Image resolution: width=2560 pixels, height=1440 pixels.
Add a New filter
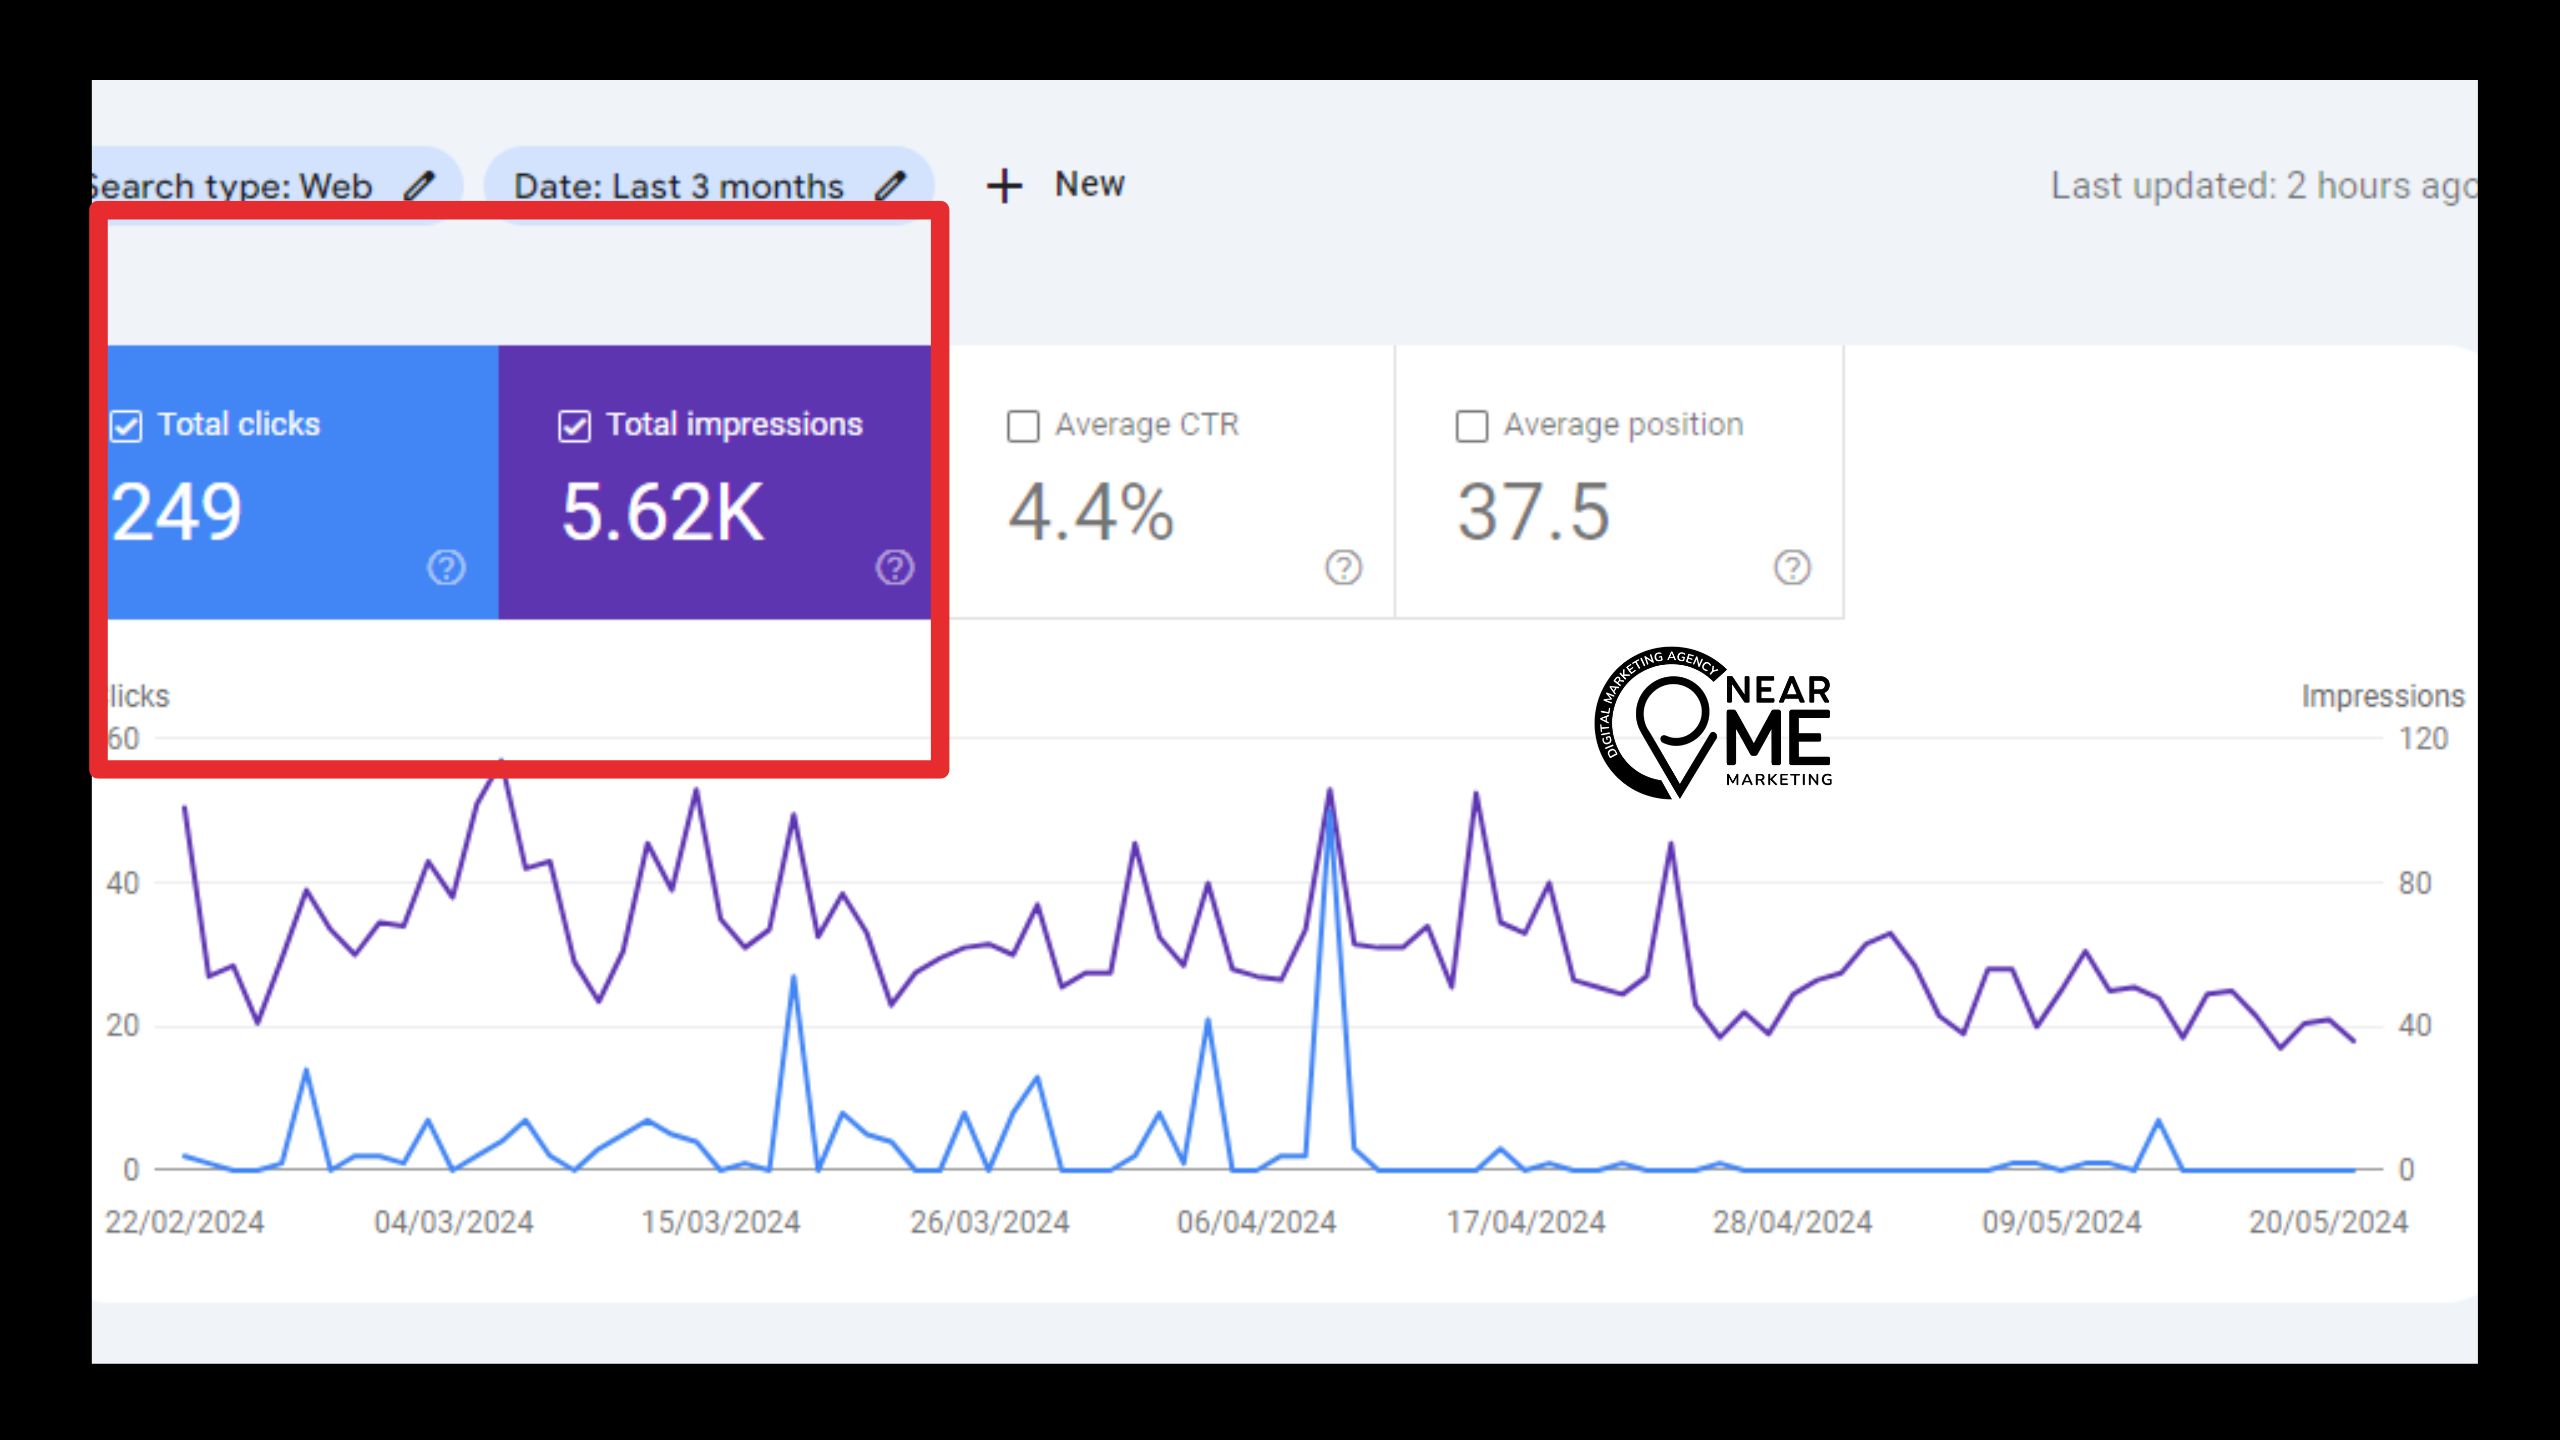coord(1088,184)
